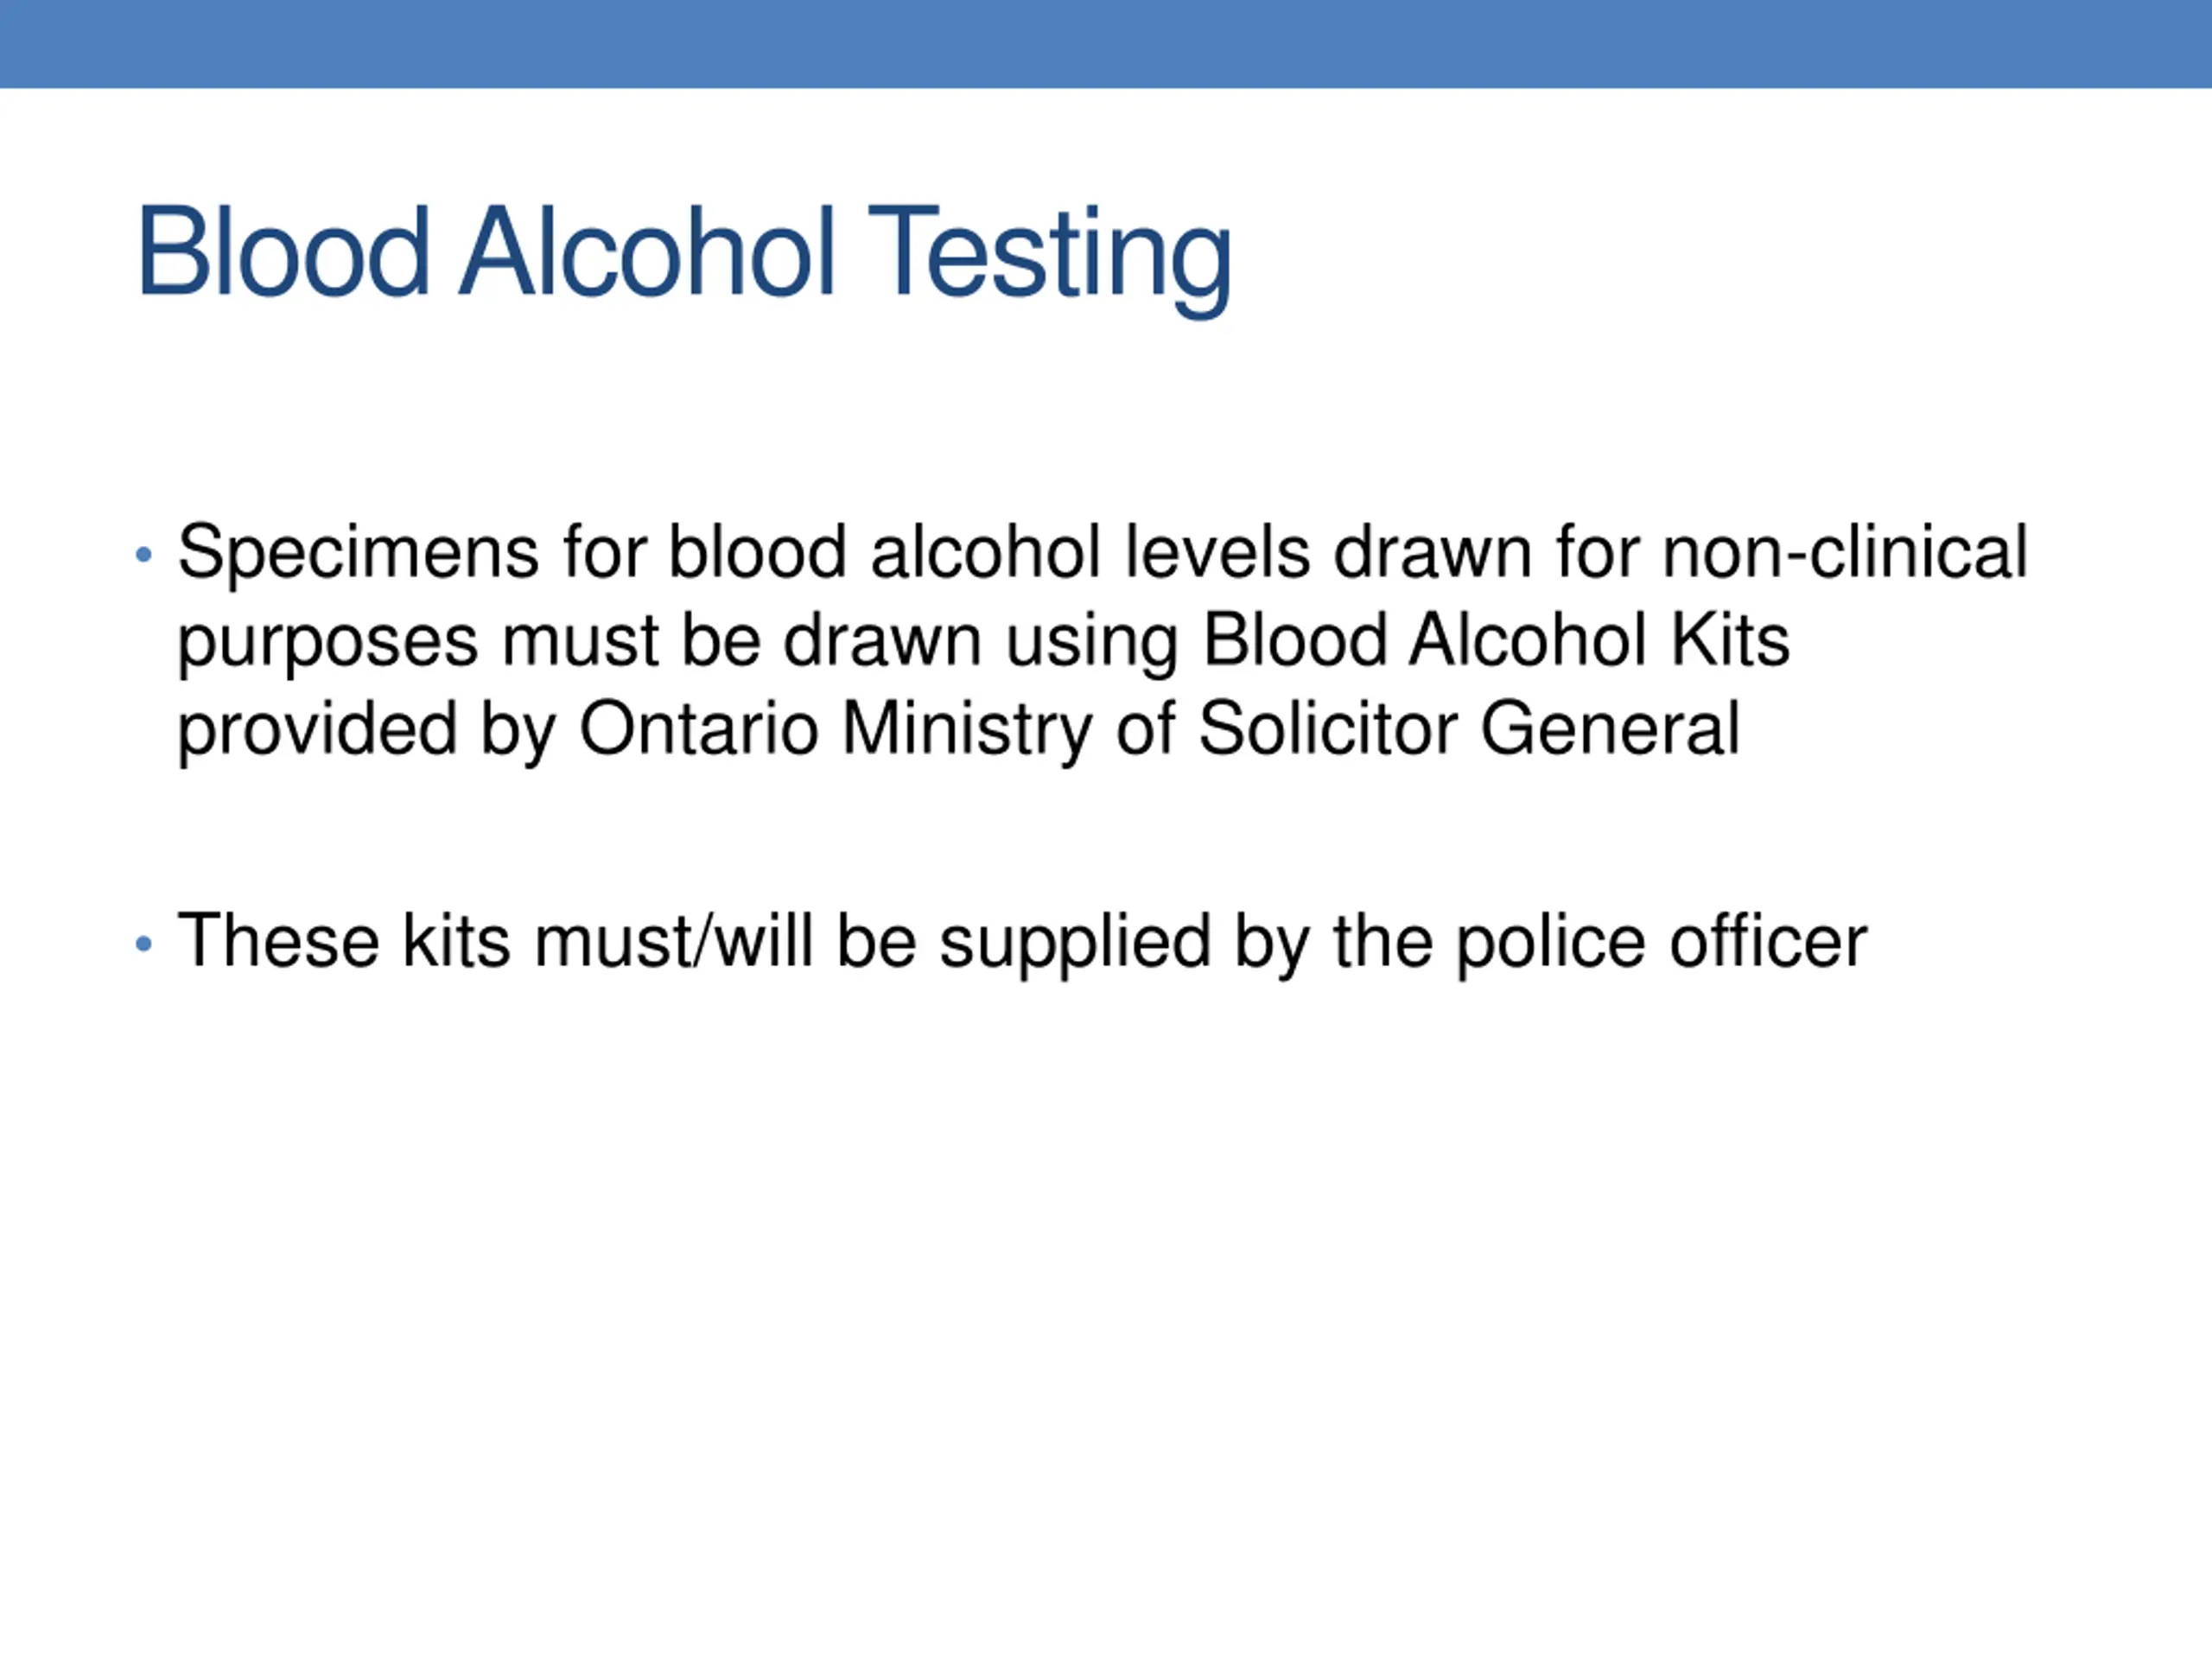Click the word 'Ministry'
This screenshot has width=2212, height=1659.
[967, 729]
